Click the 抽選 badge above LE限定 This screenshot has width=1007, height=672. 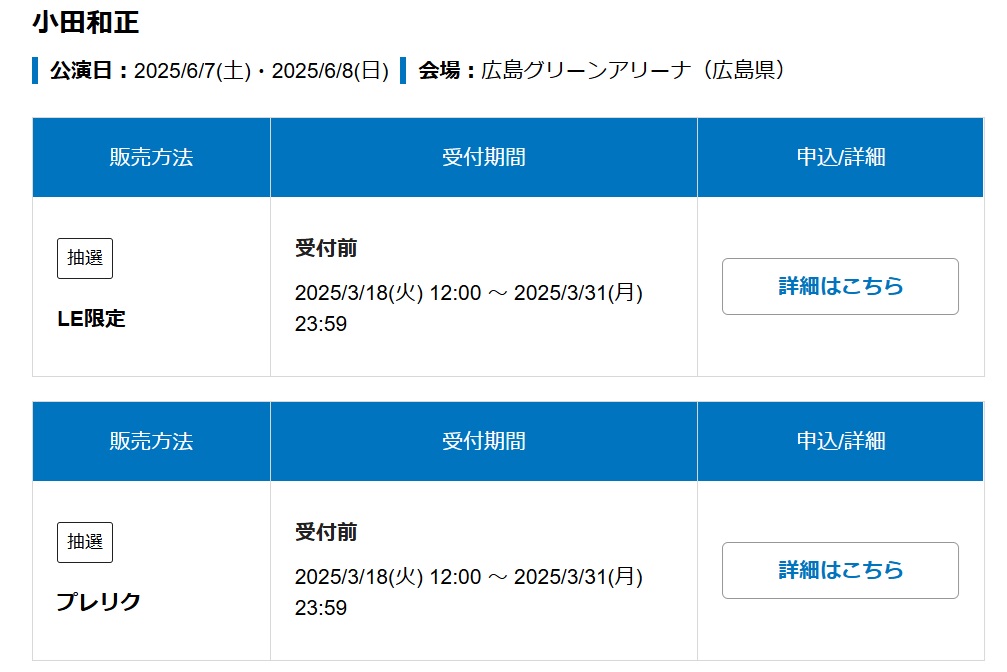click(85, 258)
